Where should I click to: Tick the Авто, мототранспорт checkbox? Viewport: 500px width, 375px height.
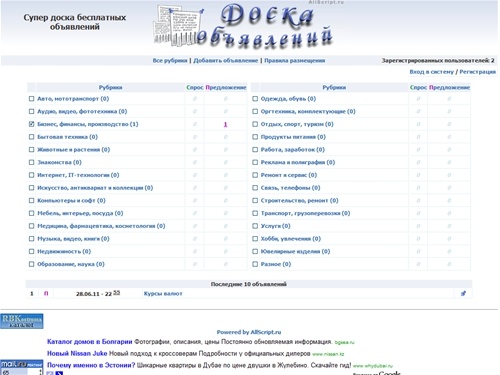point(31,99)
